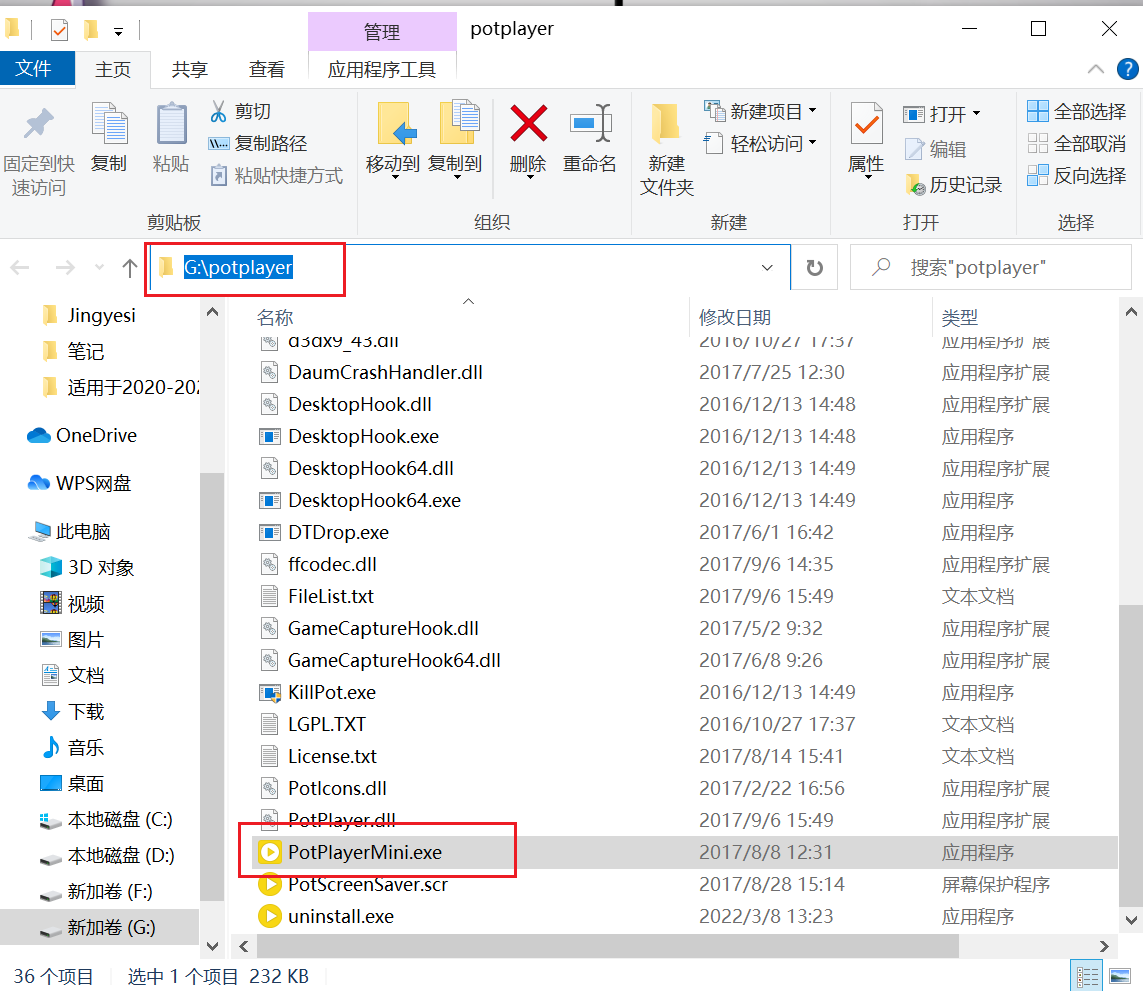Select WPS网盘 in the navigation pane
Screen dimensions: 1143x991
click(79, 483)
